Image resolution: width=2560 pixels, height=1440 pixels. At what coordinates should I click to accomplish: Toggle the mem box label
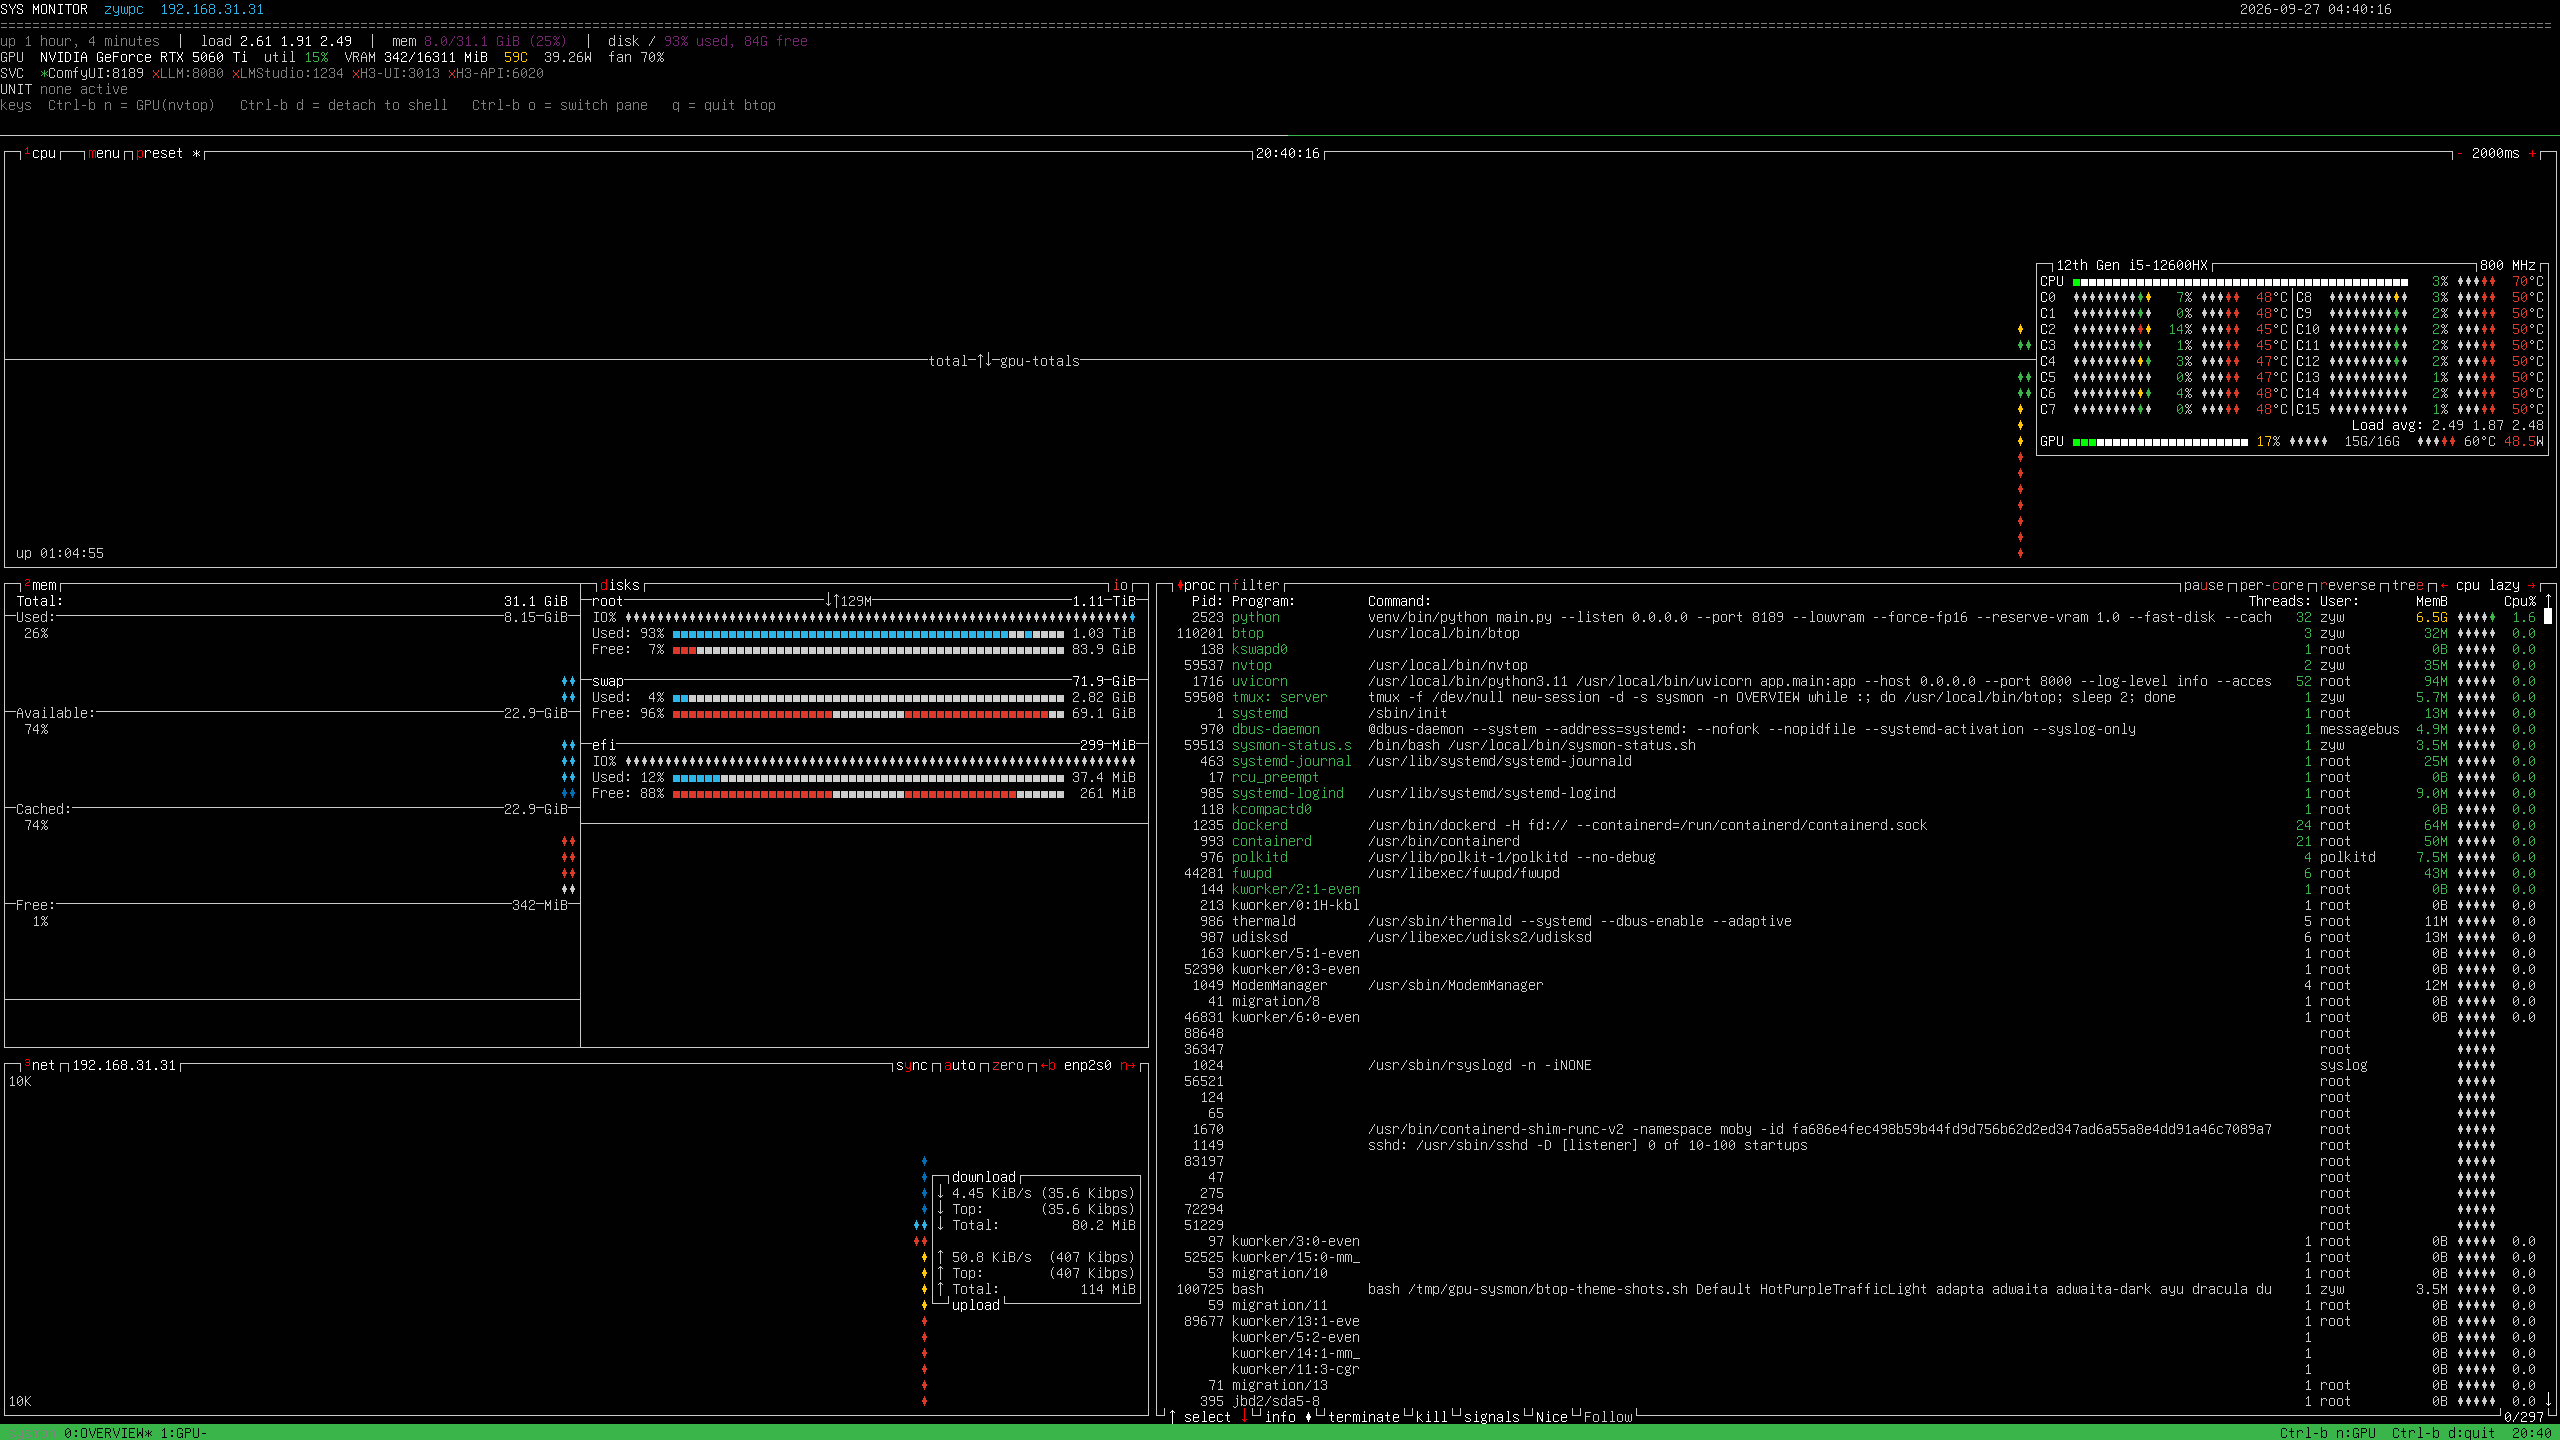(40, 585)
